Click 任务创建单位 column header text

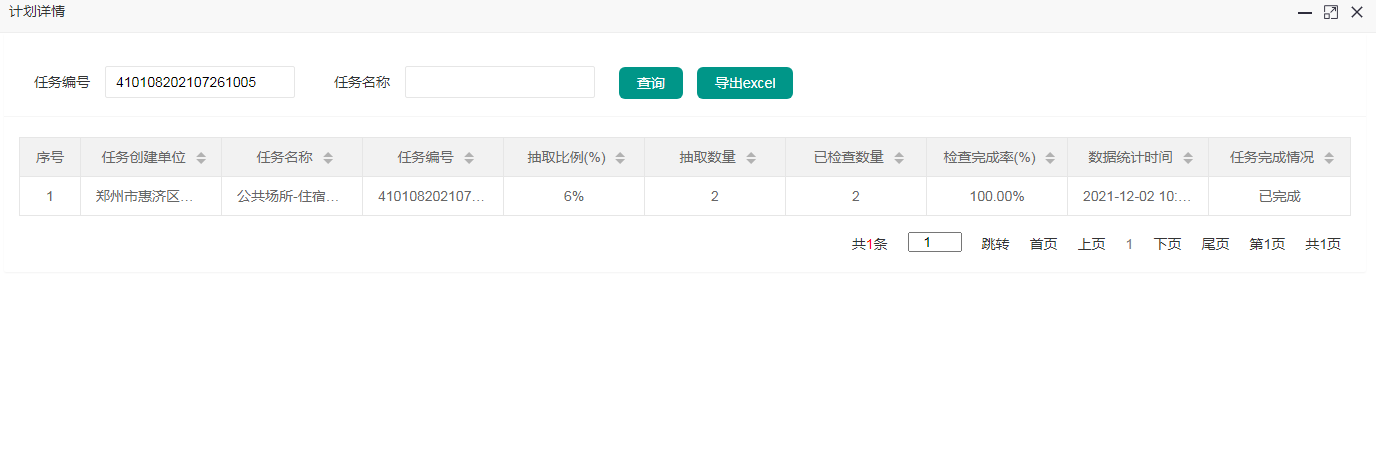pos(144,157)
